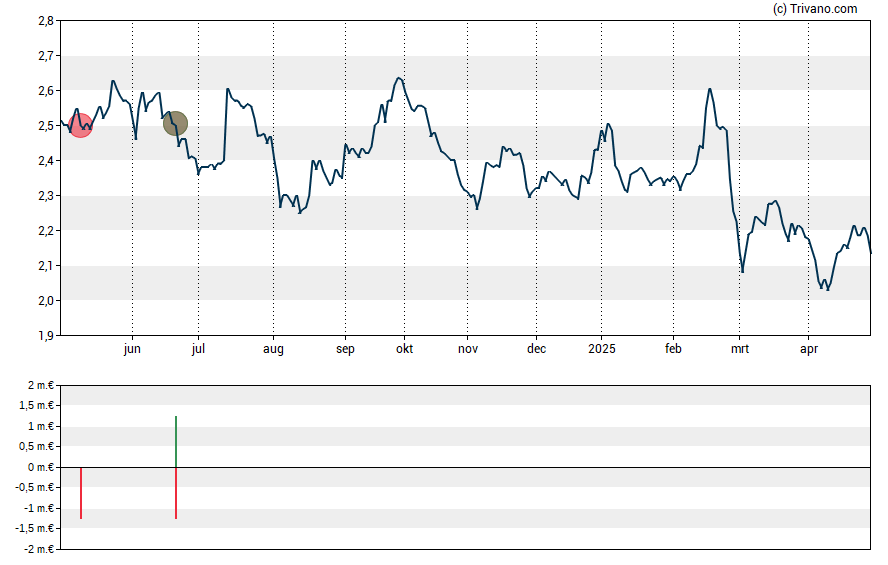This screenshot has width=888, height=565.
Task: Click the '-2 m.€' volume axis label
Action: click(39, 549)
